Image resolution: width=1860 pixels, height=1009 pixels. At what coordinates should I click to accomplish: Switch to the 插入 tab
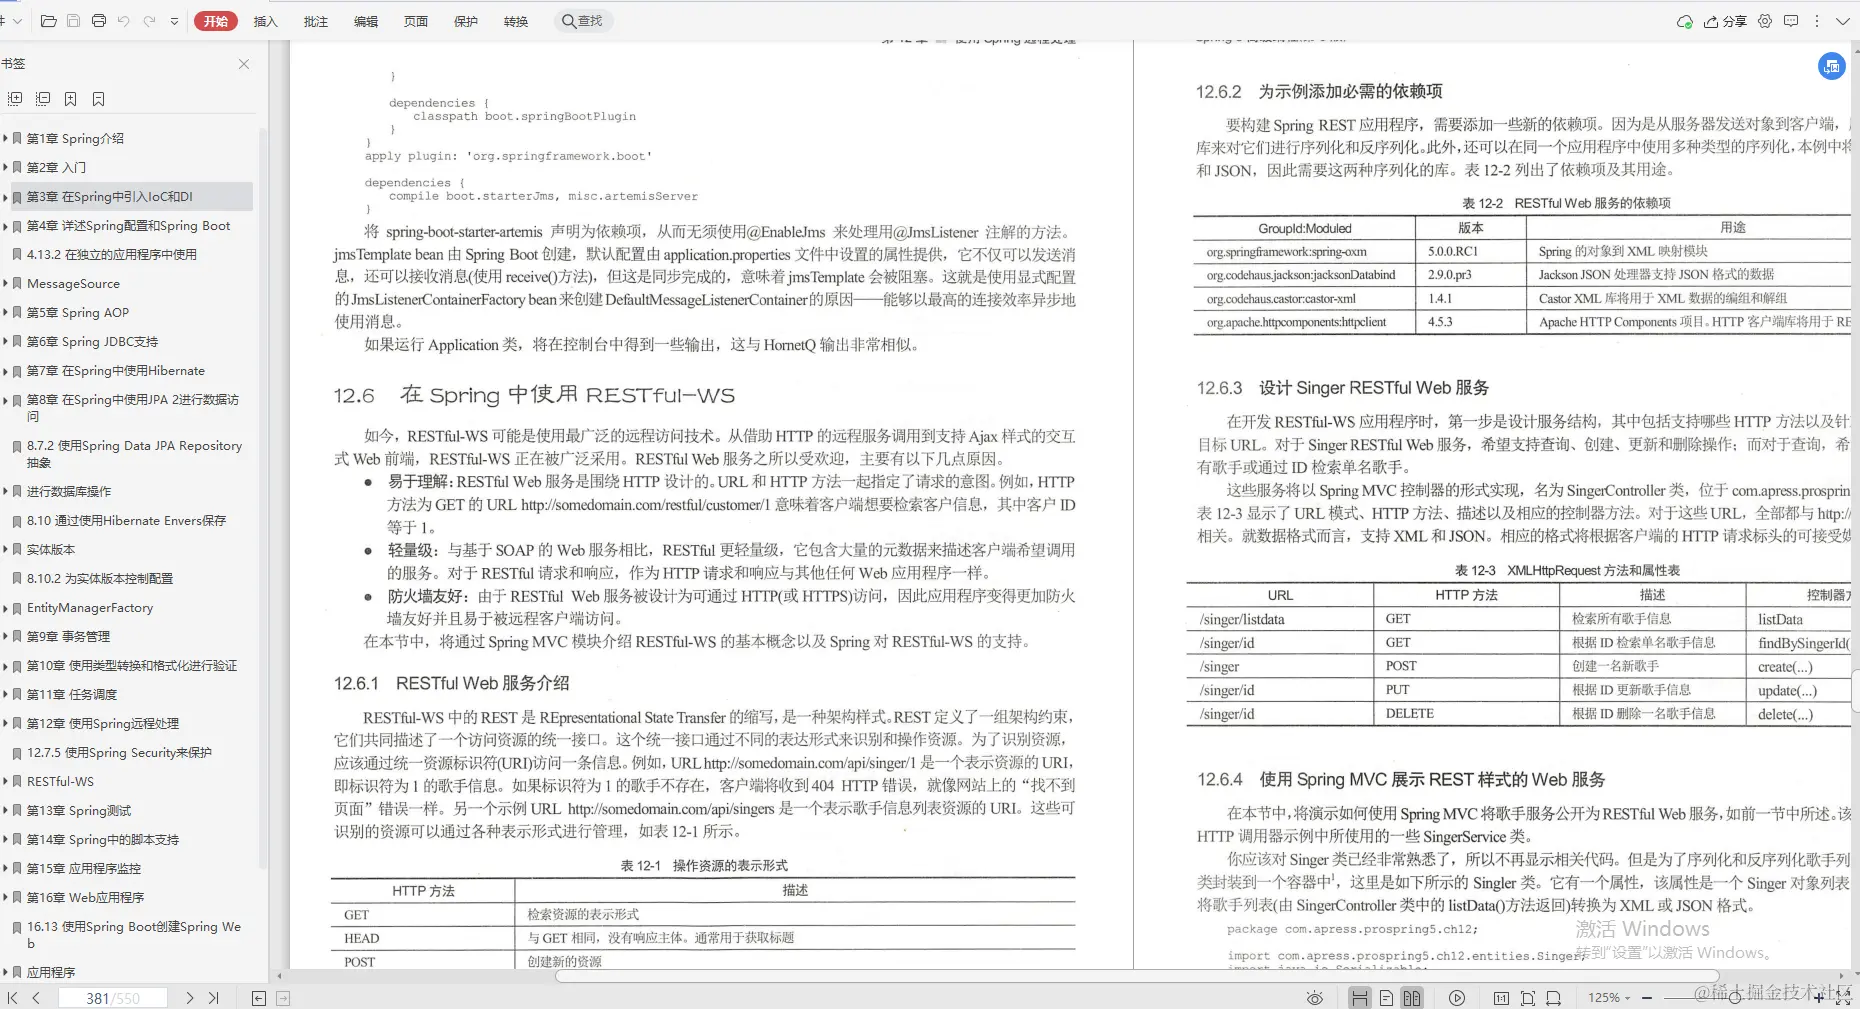pyautogui.click(x=265, y=21)
